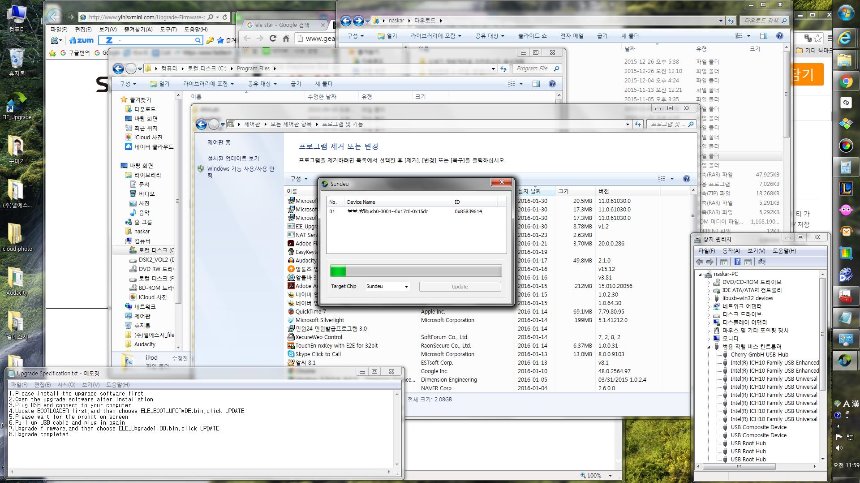Open the first menu in Notepad menu bar

pyautogui.click(x=16, y=385)
